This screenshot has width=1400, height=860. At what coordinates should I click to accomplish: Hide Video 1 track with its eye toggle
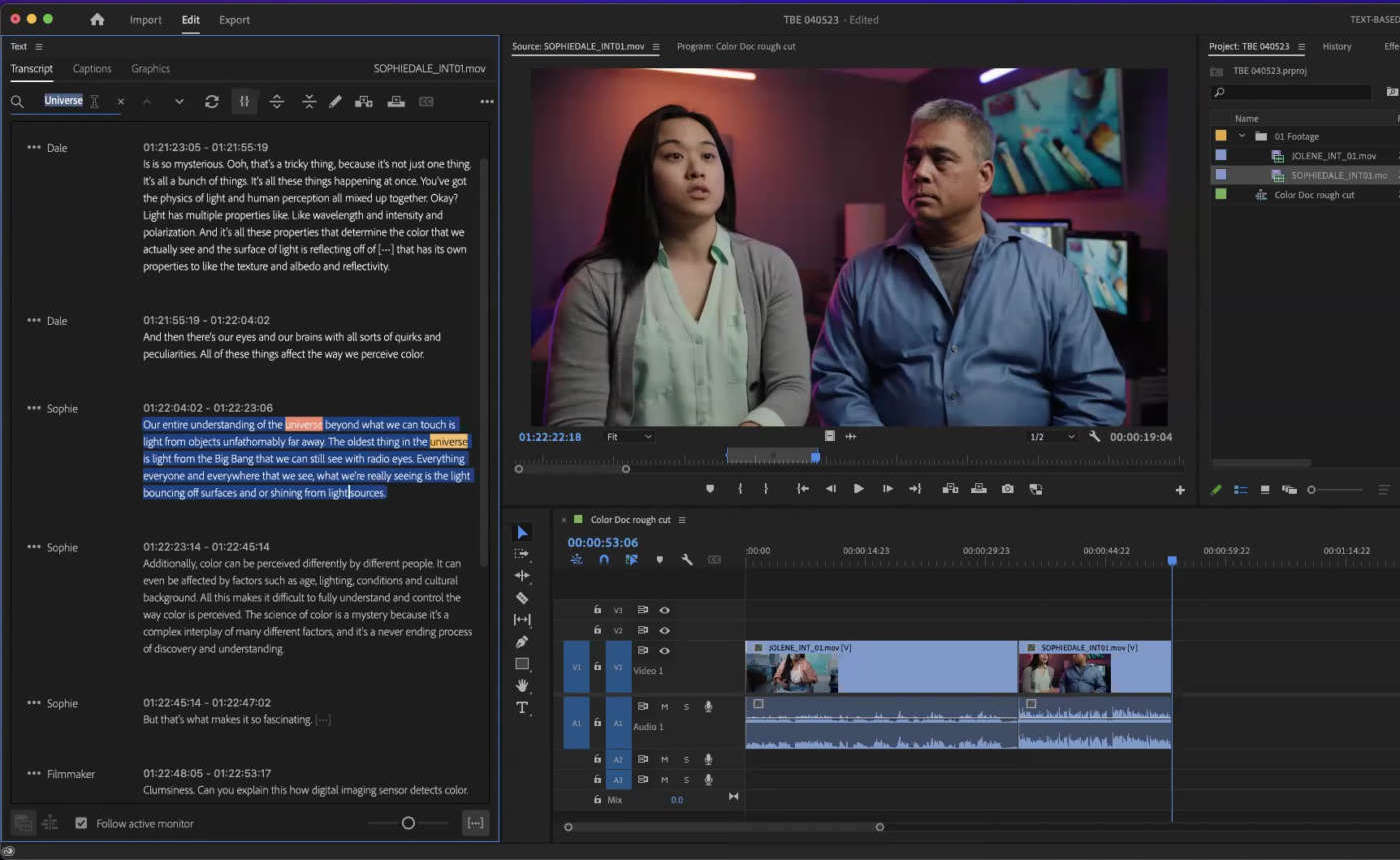664,650
